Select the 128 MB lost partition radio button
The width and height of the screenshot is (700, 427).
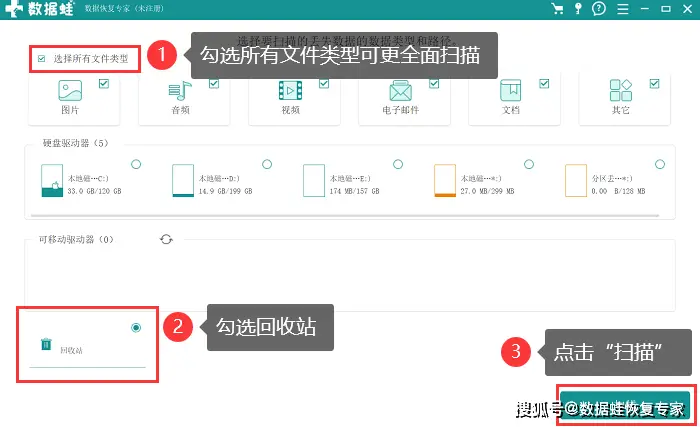tap(660, 164)
